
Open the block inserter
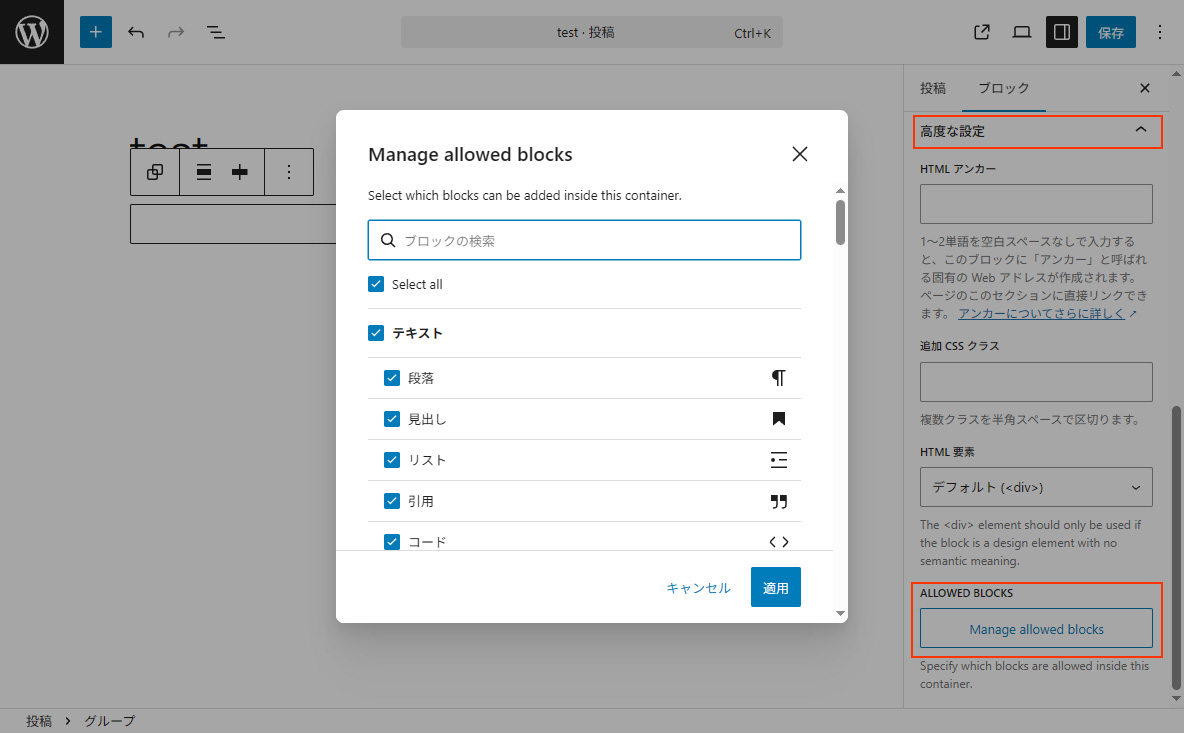(96, 32)
